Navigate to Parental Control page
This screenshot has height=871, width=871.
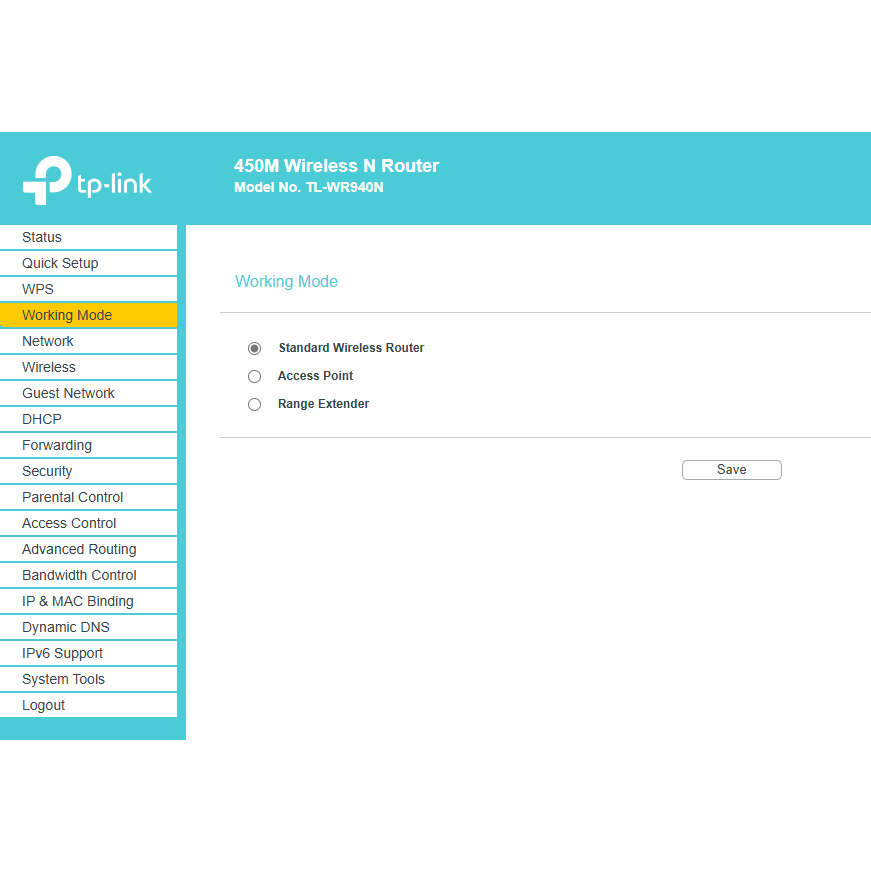click(73, 497)
